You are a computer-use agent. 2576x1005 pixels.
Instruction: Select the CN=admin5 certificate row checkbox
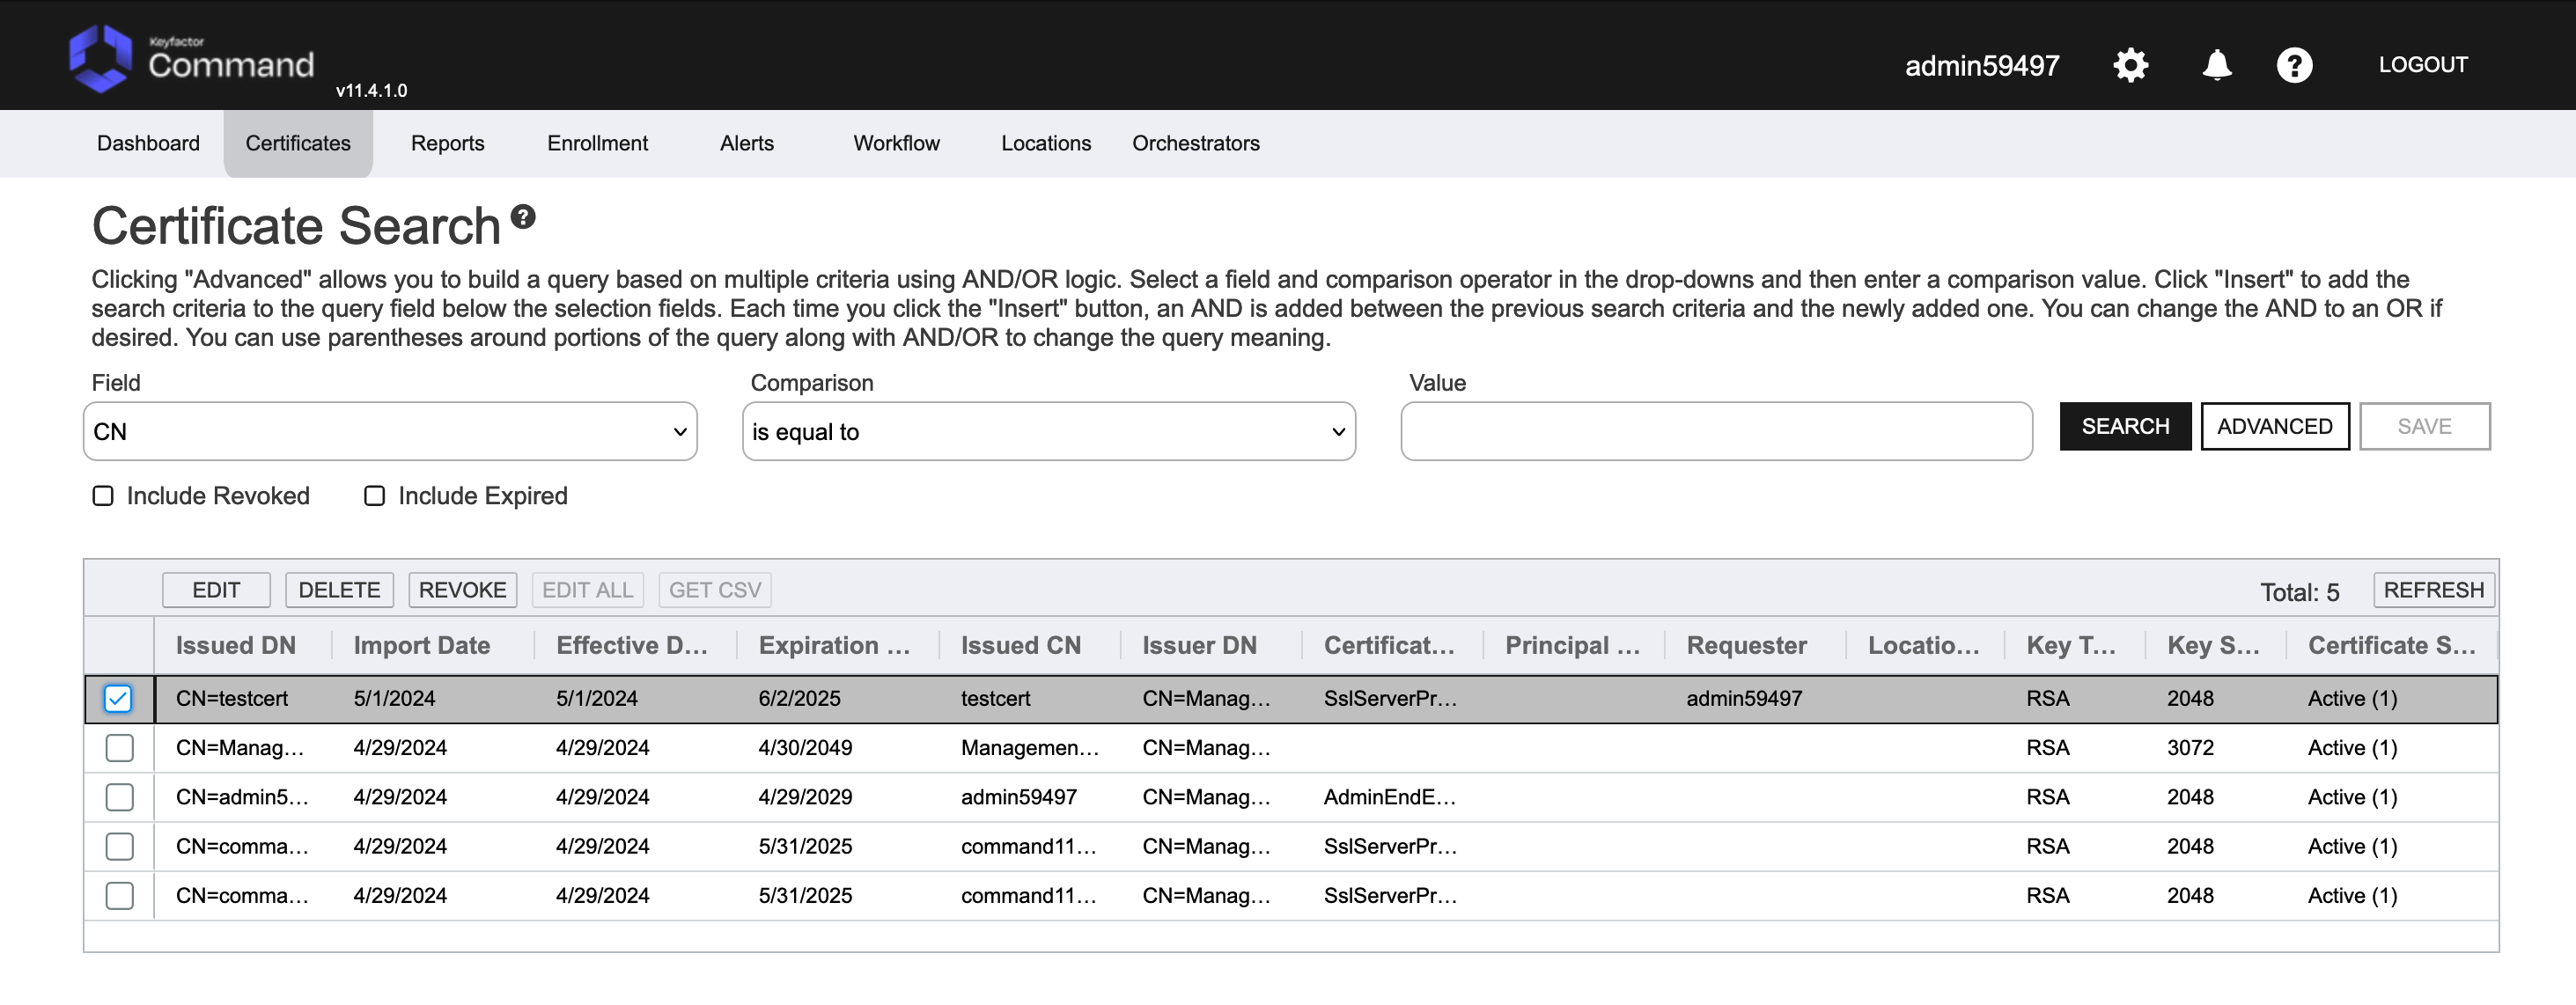click(x=119, y=797)
